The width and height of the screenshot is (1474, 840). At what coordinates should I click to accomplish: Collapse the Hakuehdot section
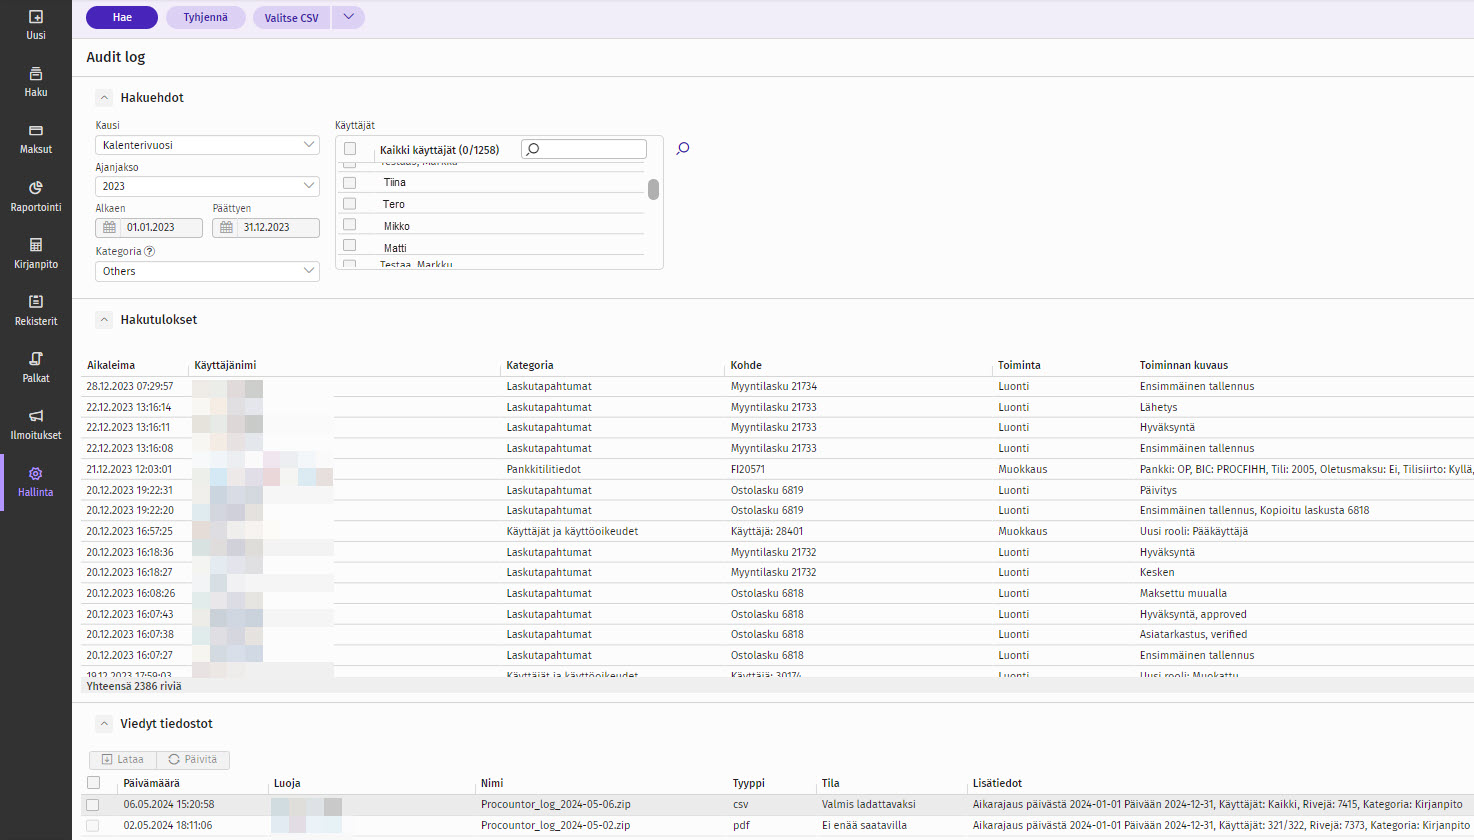[x=104, y=98]
